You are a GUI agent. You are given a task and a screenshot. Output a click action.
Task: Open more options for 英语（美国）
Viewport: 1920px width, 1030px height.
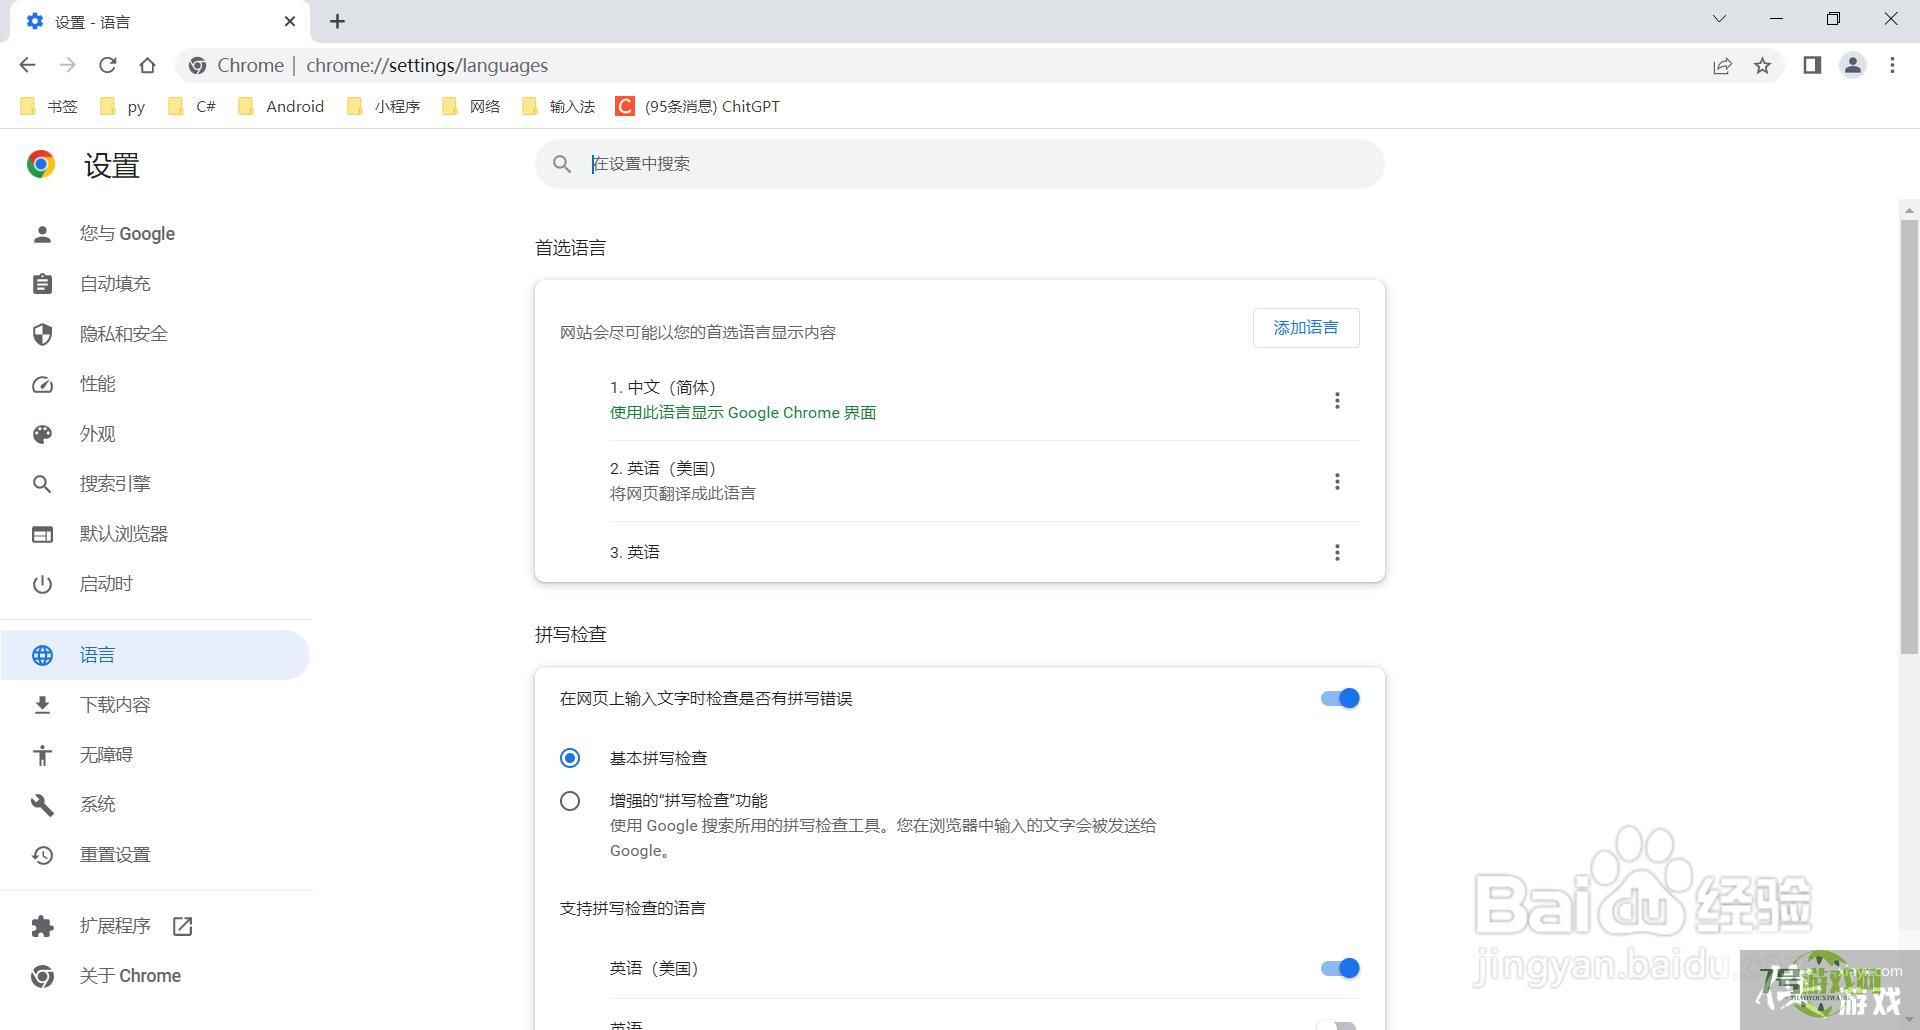pos(1337,482)
